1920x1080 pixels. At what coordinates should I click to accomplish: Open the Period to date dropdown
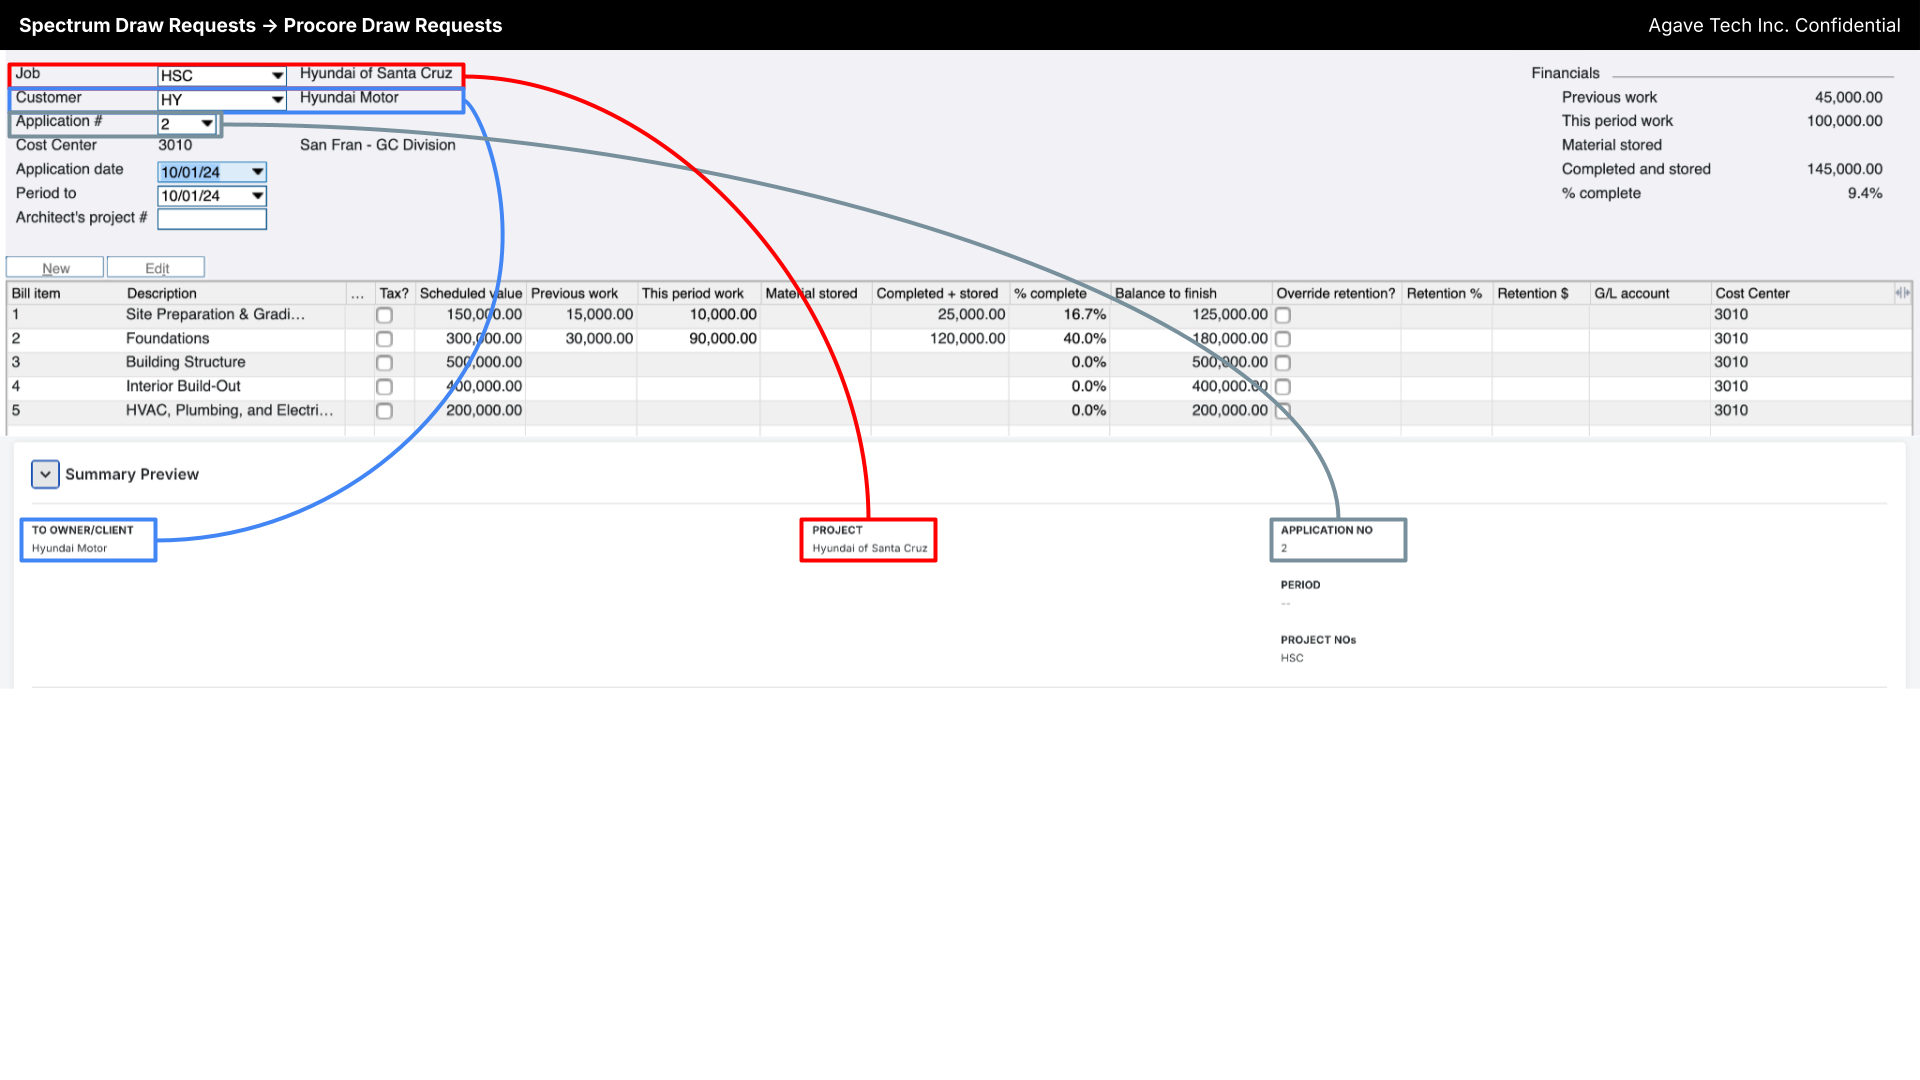(257, 196)
